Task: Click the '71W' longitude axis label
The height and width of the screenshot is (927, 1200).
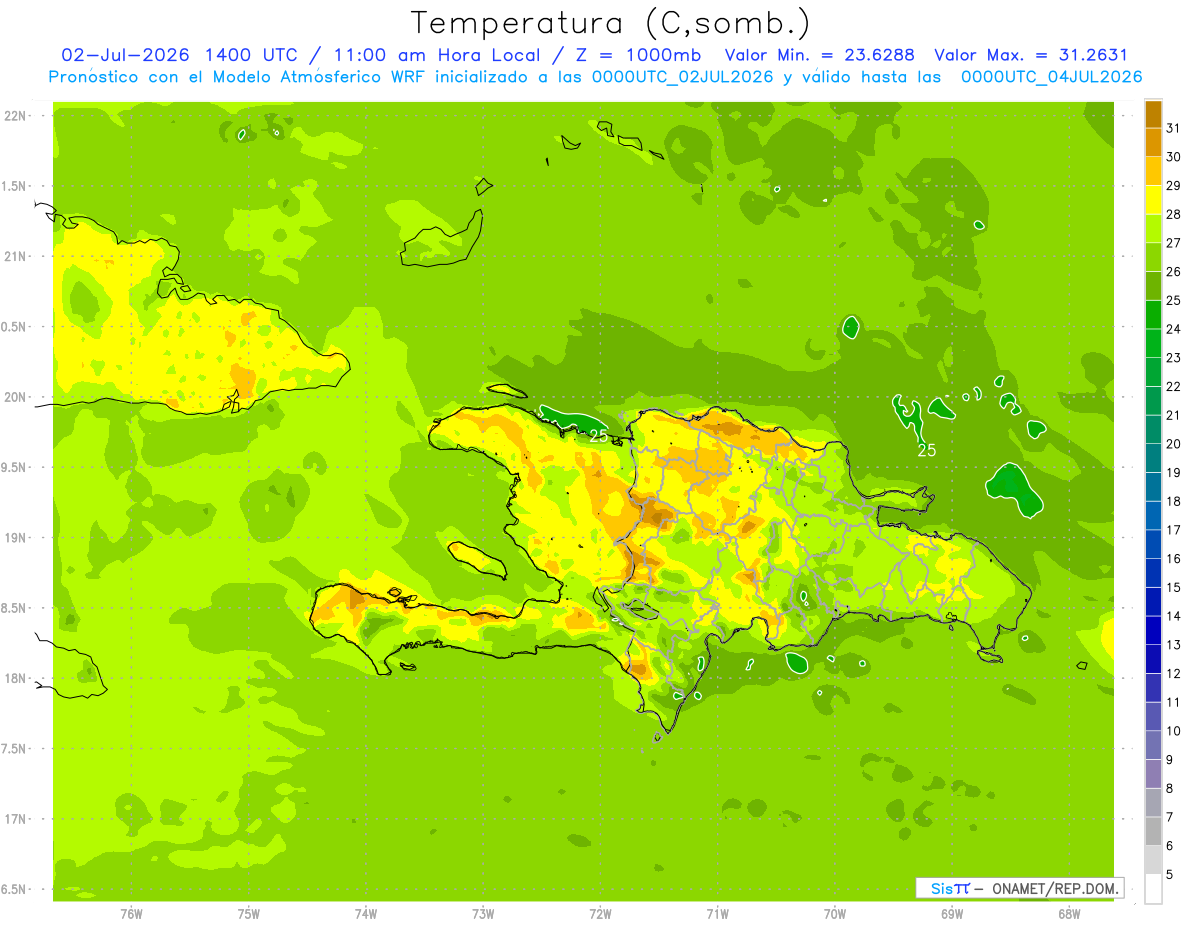Action: 717,913
